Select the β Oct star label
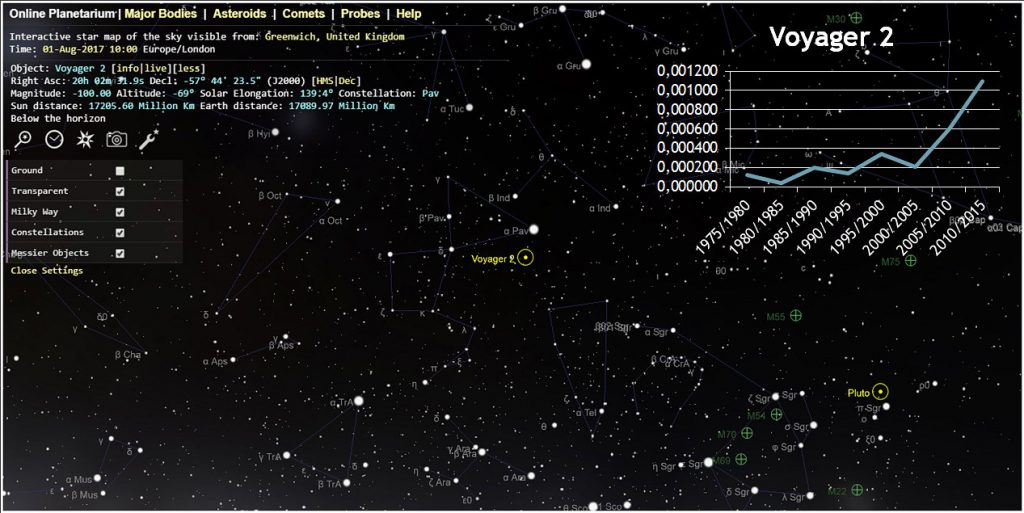1024x513 pixels. click(270, 196)
